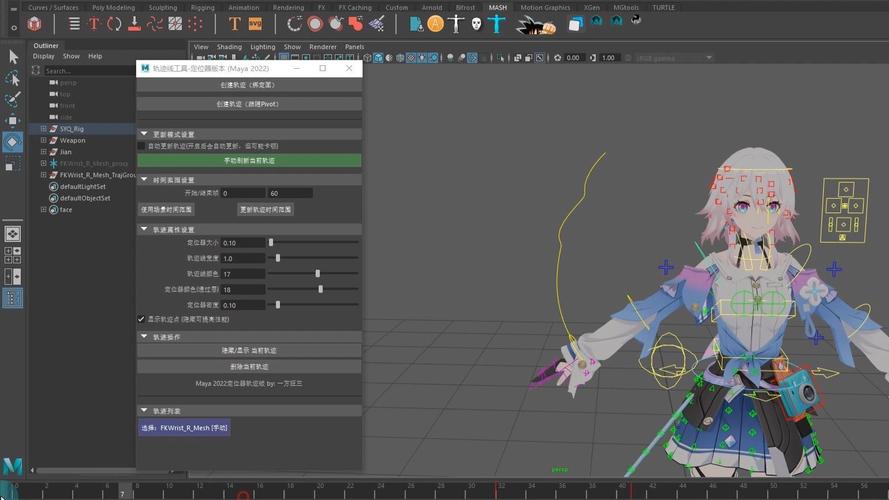Adjust the locator size slider at 0.10
This screenshot has height=500, width=889.
271,243
